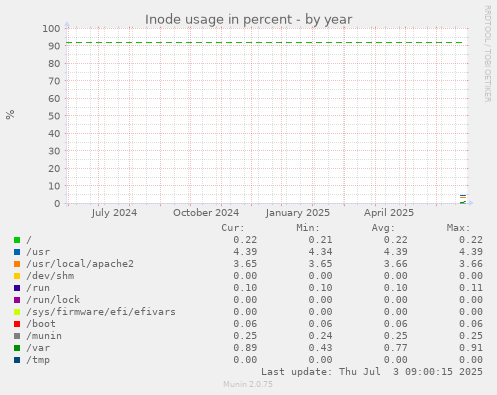The image size is (497, 395).
Task: Click the 50 y-axis tick label
Action: click(x=54, y=116)
